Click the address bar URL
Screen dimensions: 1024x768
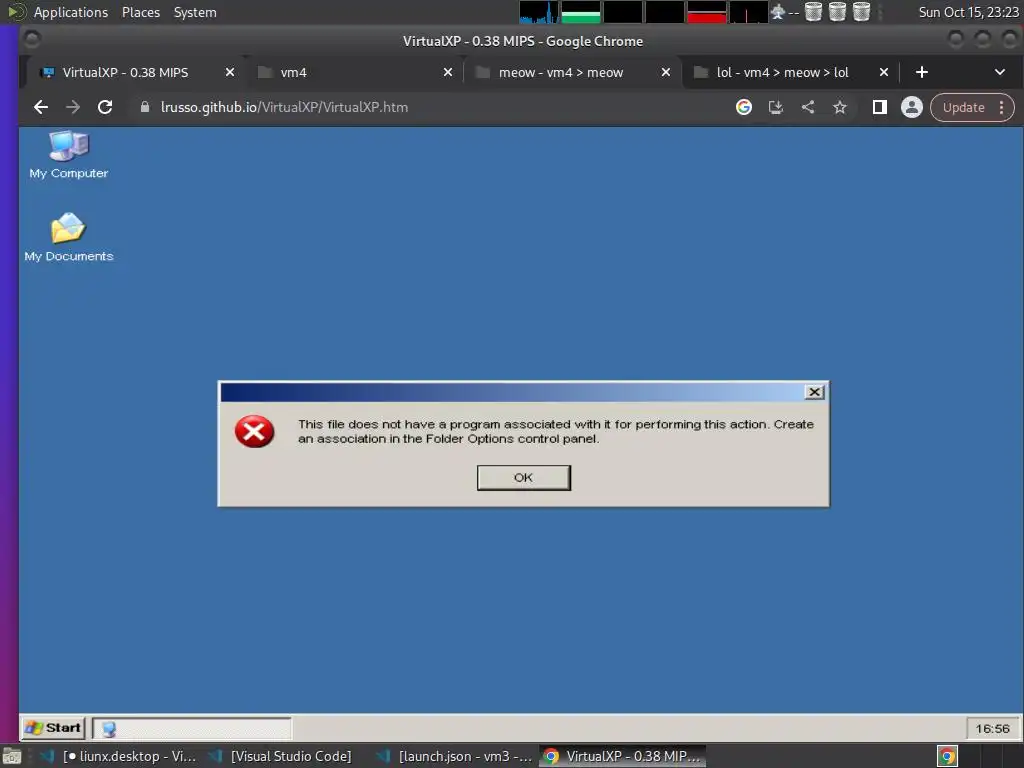pos(284,107)
